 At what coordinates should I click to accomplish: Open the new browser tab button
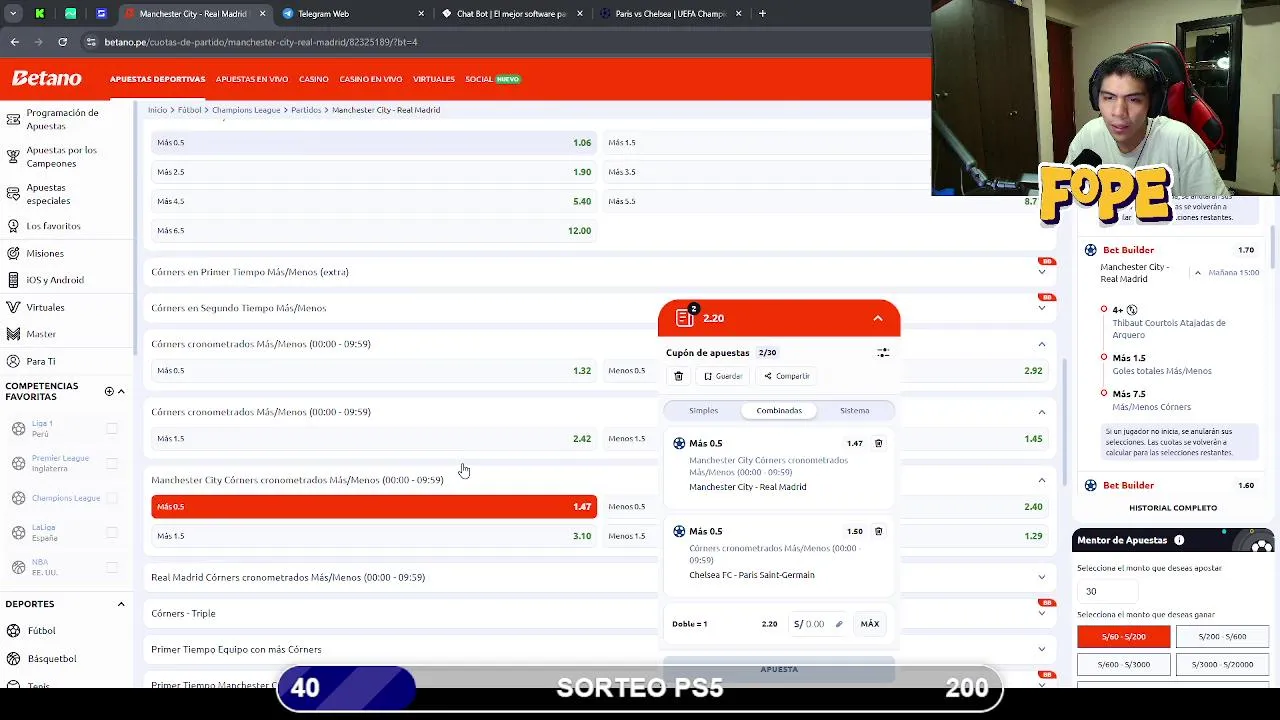pos(762,14)
